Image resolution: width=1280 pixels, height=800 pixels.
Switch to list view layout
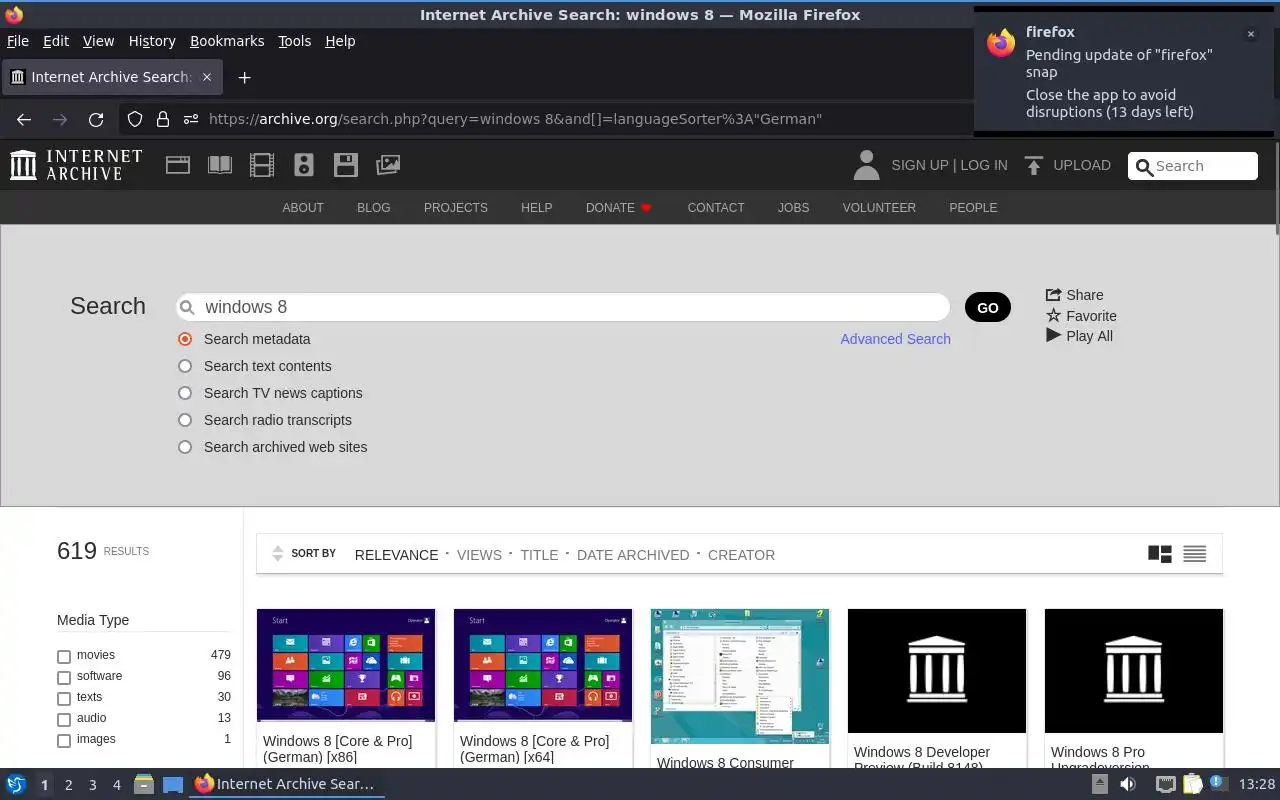(x=1194, y=554)
